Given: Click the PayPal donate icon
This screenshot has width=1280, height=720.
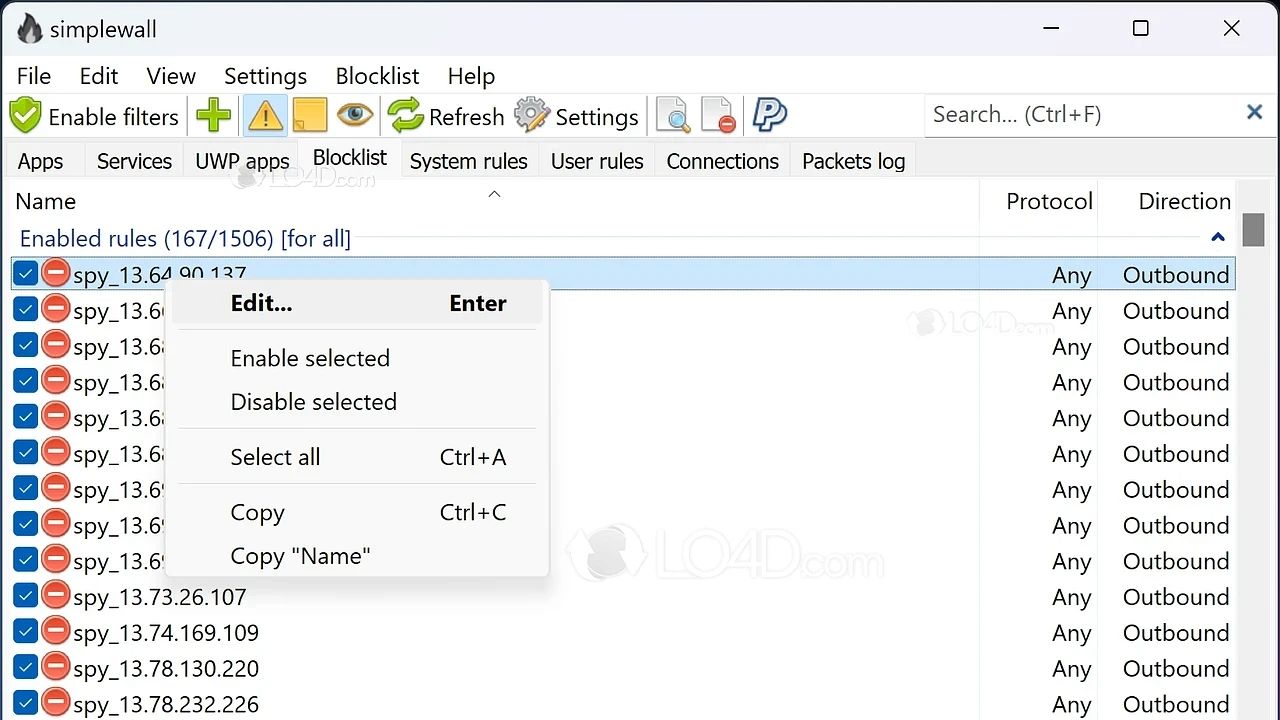Looking at the screenshot, I should pos(769,116).
